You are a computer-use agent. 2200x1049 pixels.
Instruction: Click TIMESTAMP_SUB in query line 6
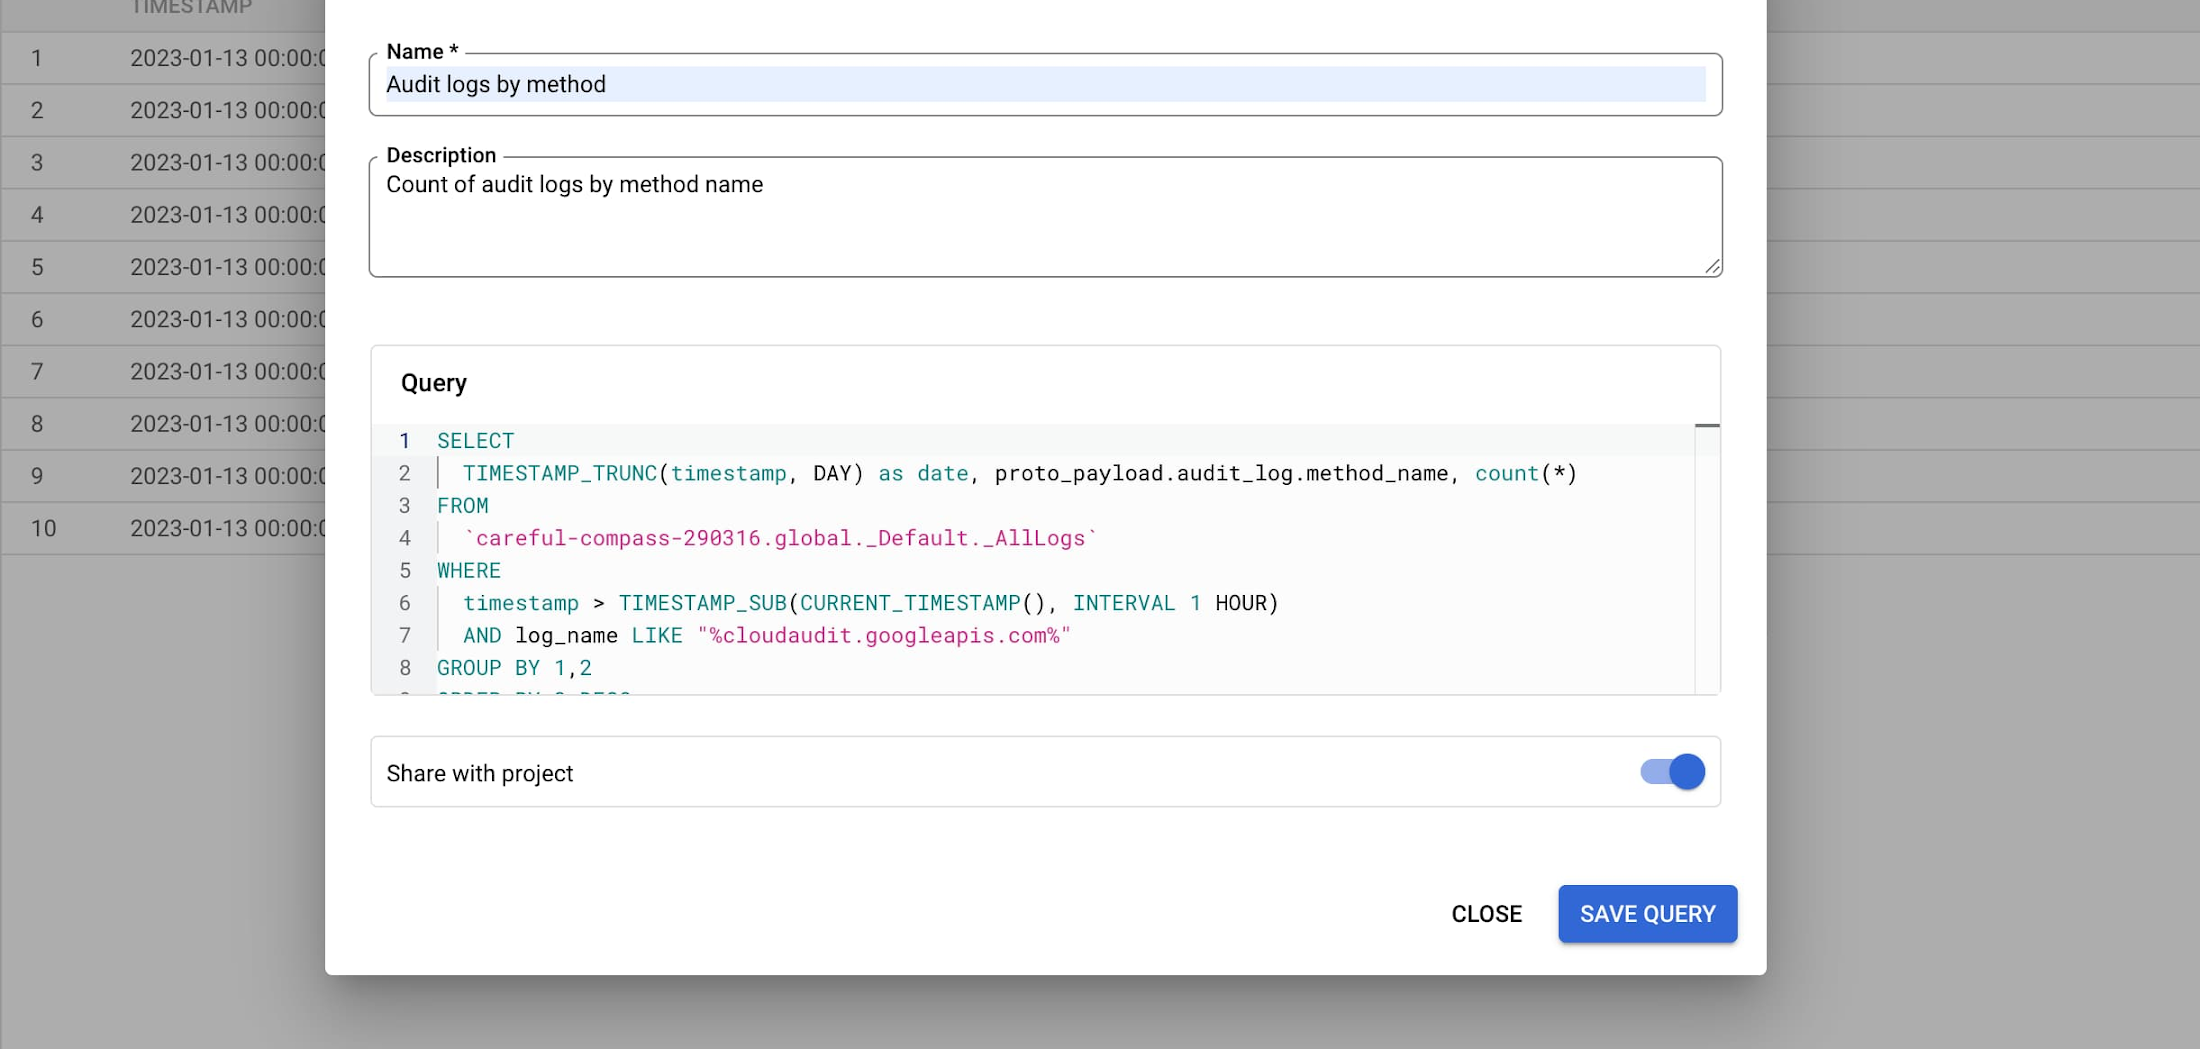point(702,603)
